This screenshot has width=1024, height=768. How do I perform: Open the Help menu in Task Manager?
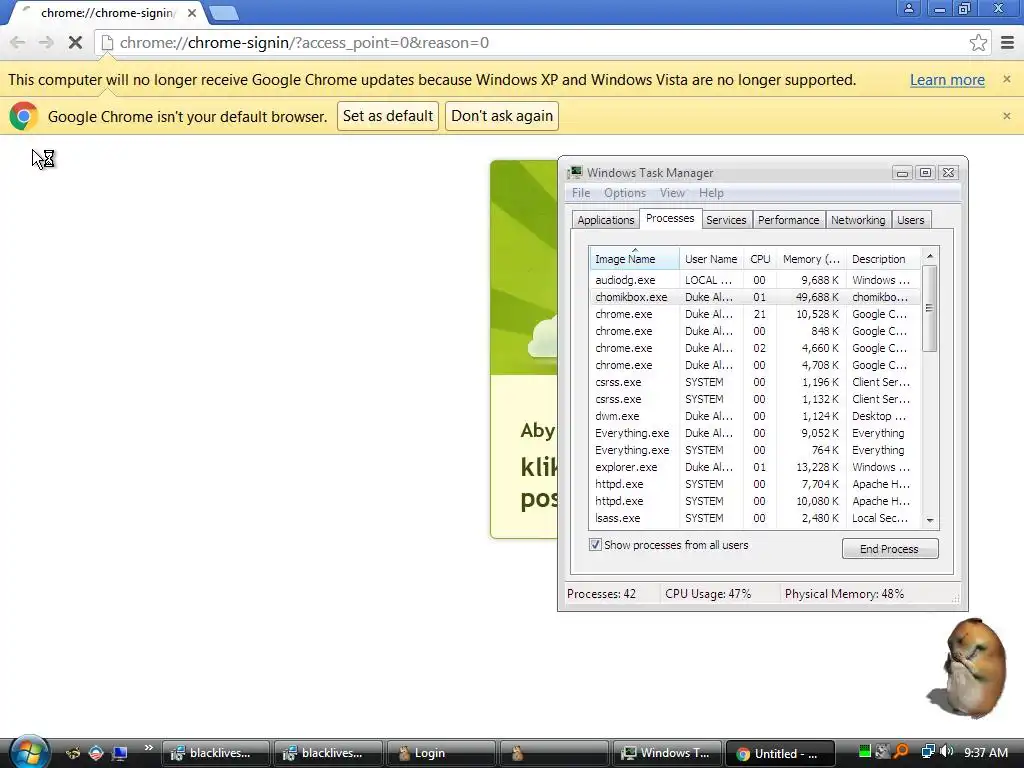[x=711, y=193]
